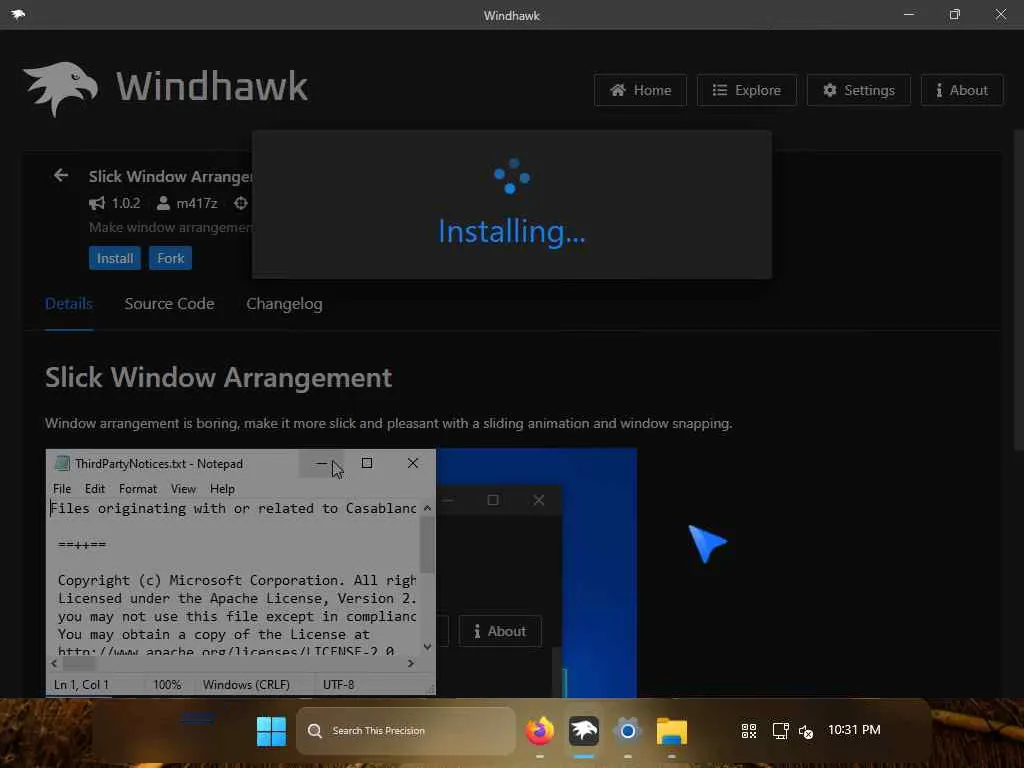Click the mod version number 1.0.2
Image resolution: width=1024 pixels, height=768 pixels.
126,203
